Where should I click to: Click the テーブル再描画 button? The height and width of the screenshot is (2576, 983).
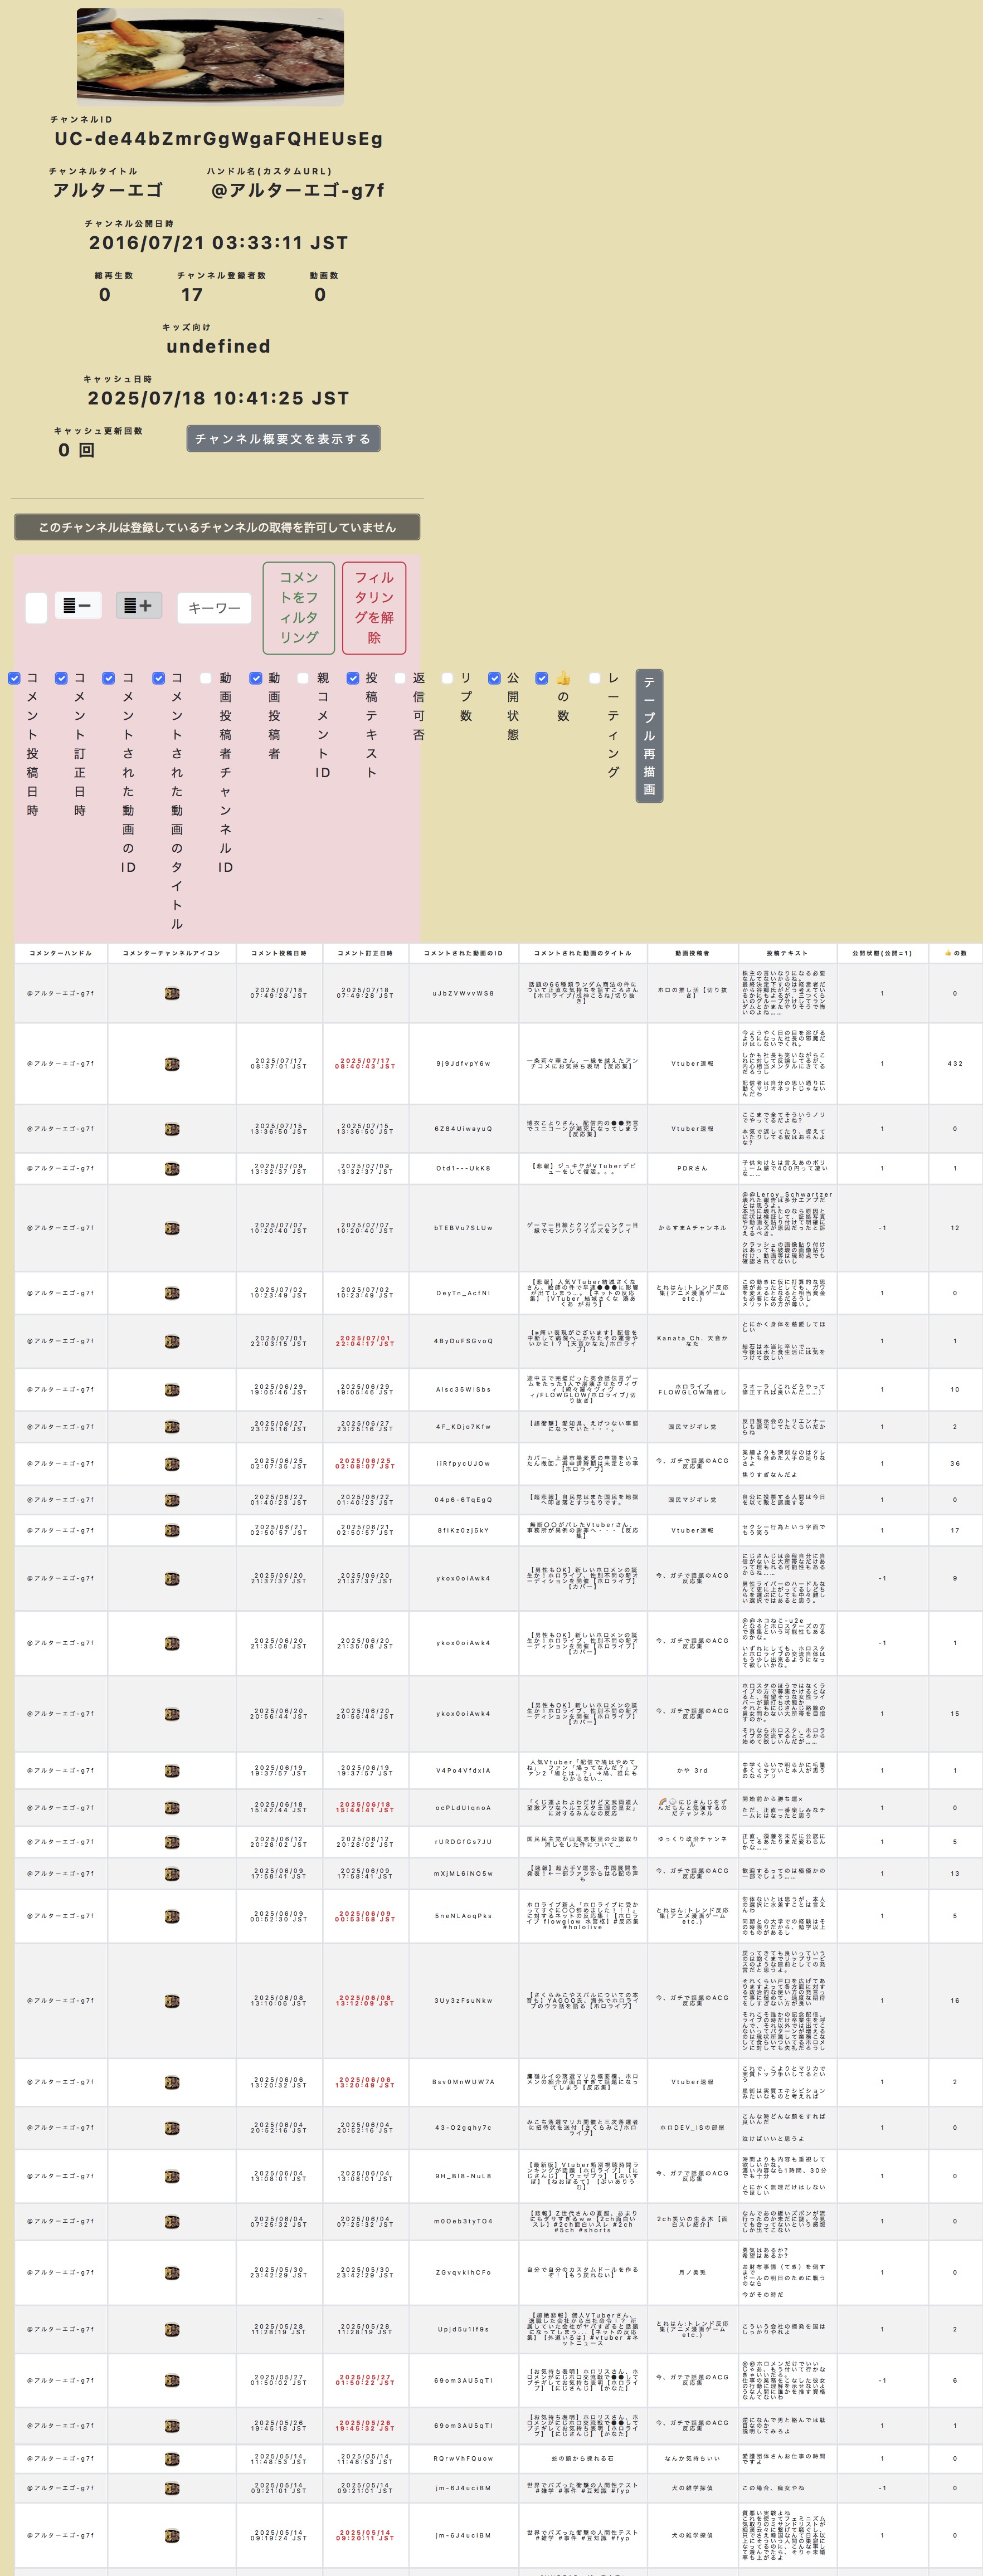[649, 736]
